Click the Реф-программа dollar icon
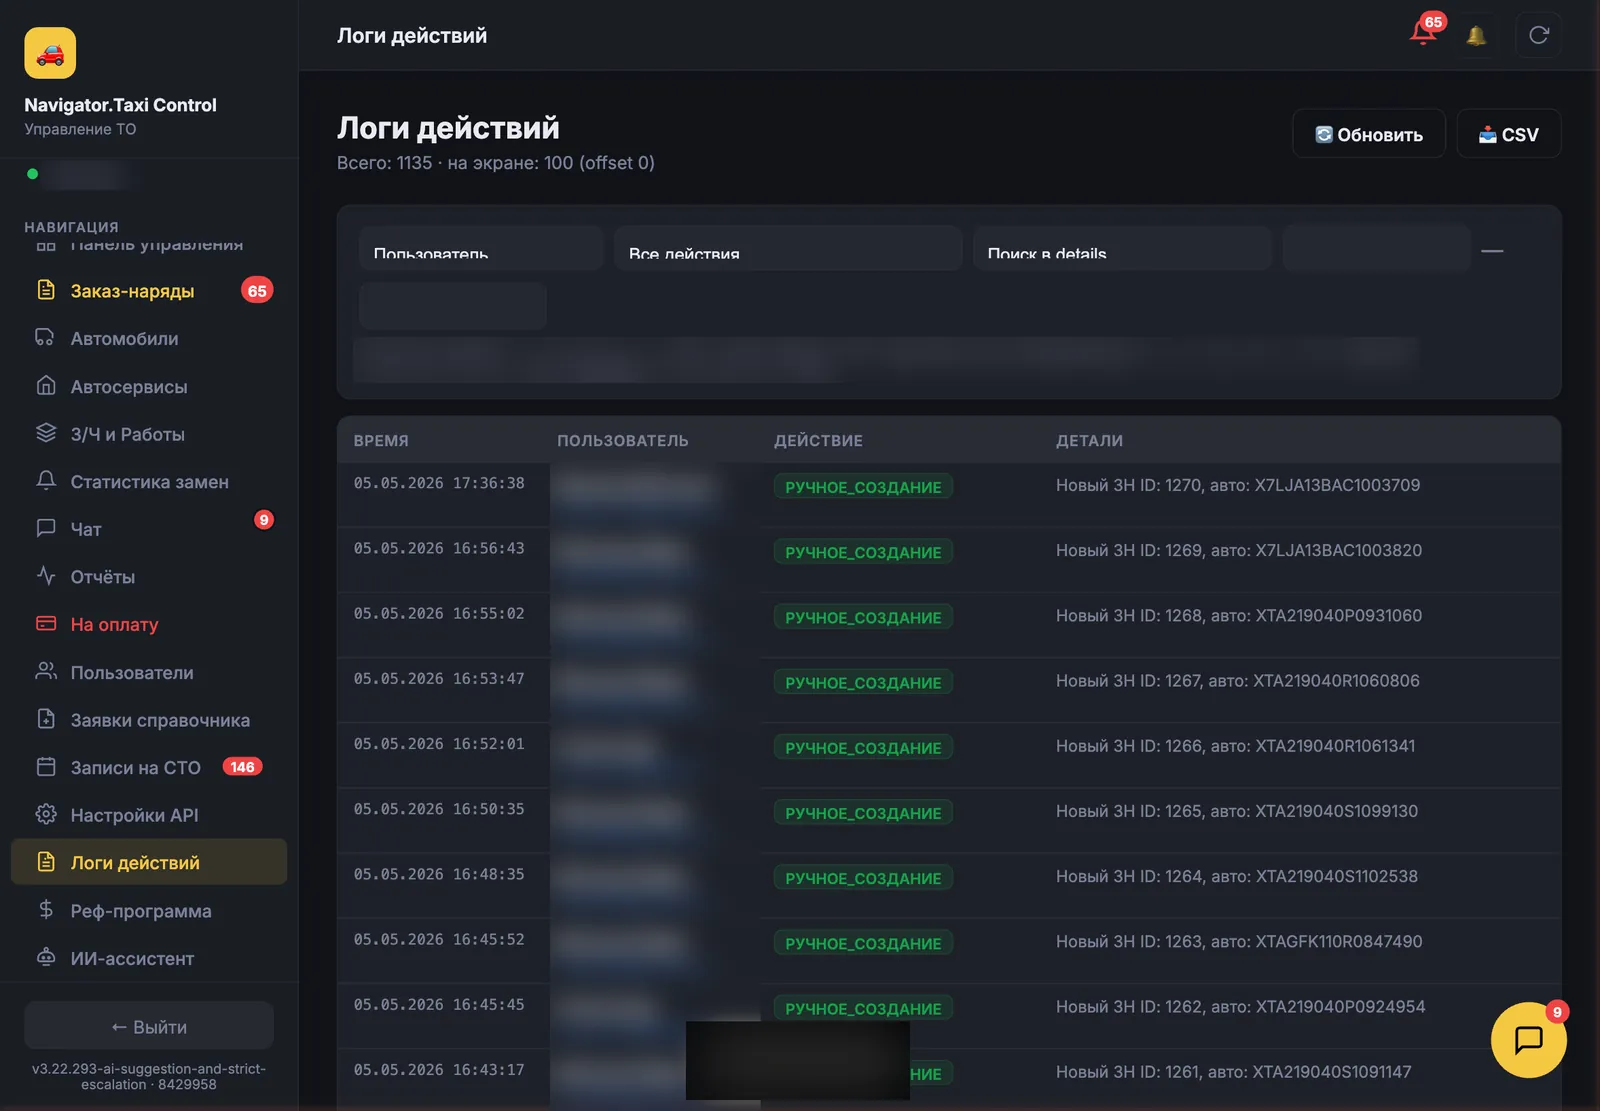This screenshot has width=1600, height=1111. click(46, 910)
